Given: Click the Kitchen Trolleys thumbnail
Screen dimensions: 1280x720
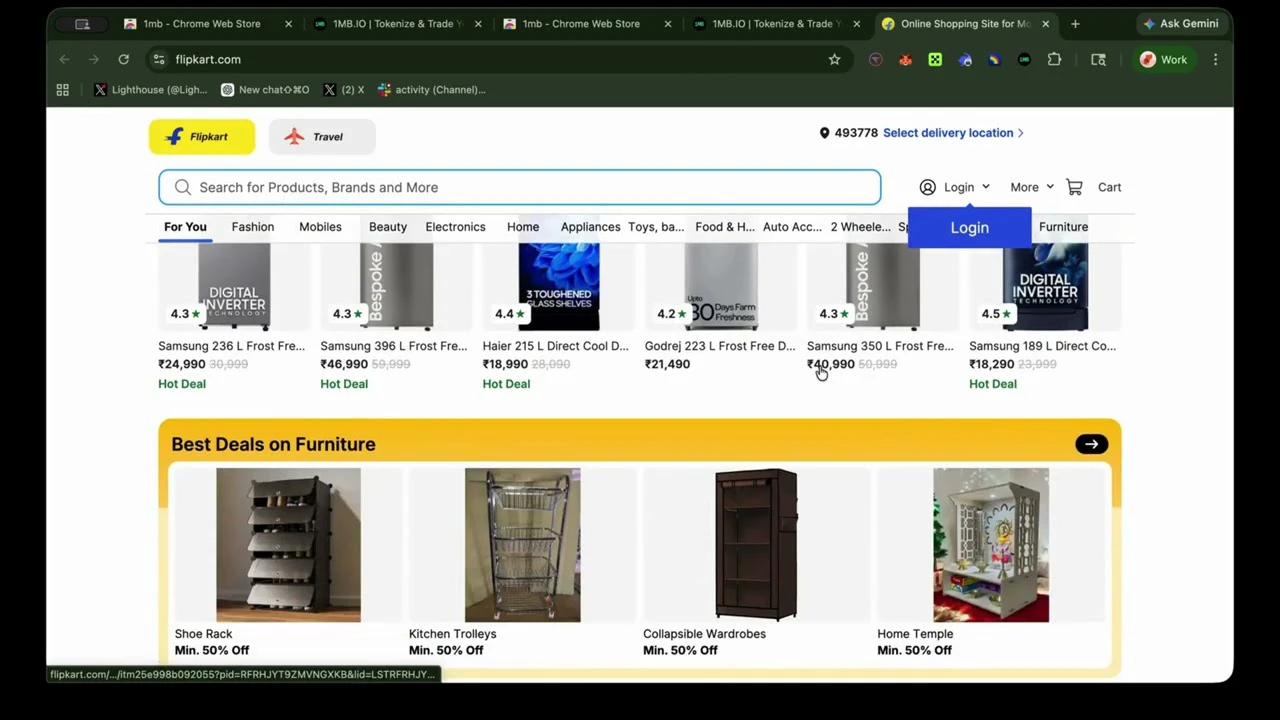Looking at the screenshot, I should [x=522, y=545].
